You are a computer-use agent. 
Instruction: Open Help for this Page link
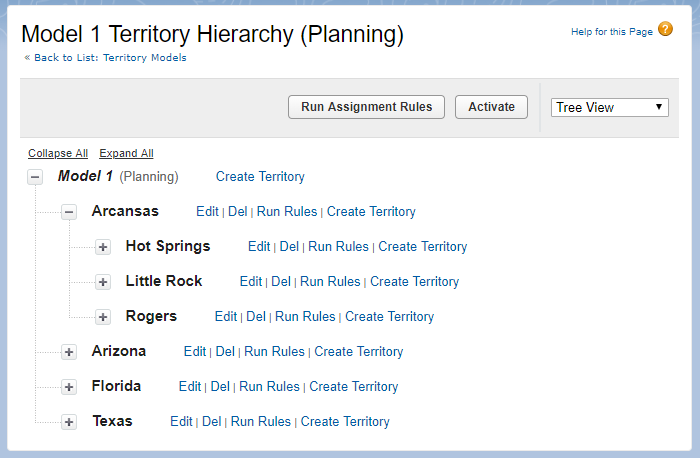611,32
